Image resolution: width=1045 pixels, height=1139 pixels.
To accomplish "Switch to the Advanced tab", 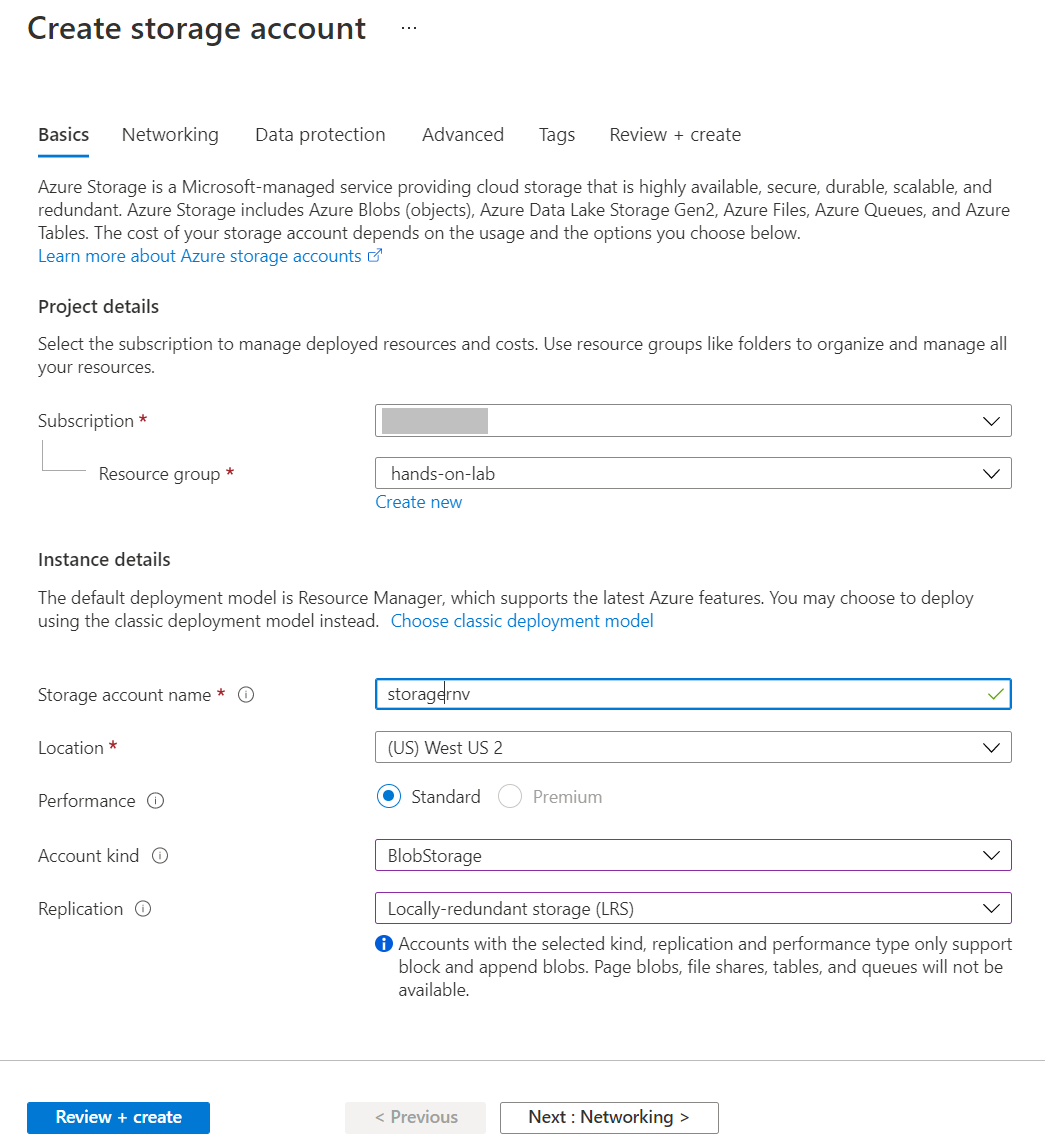I will pyautogui.click(x=463, y=135).
